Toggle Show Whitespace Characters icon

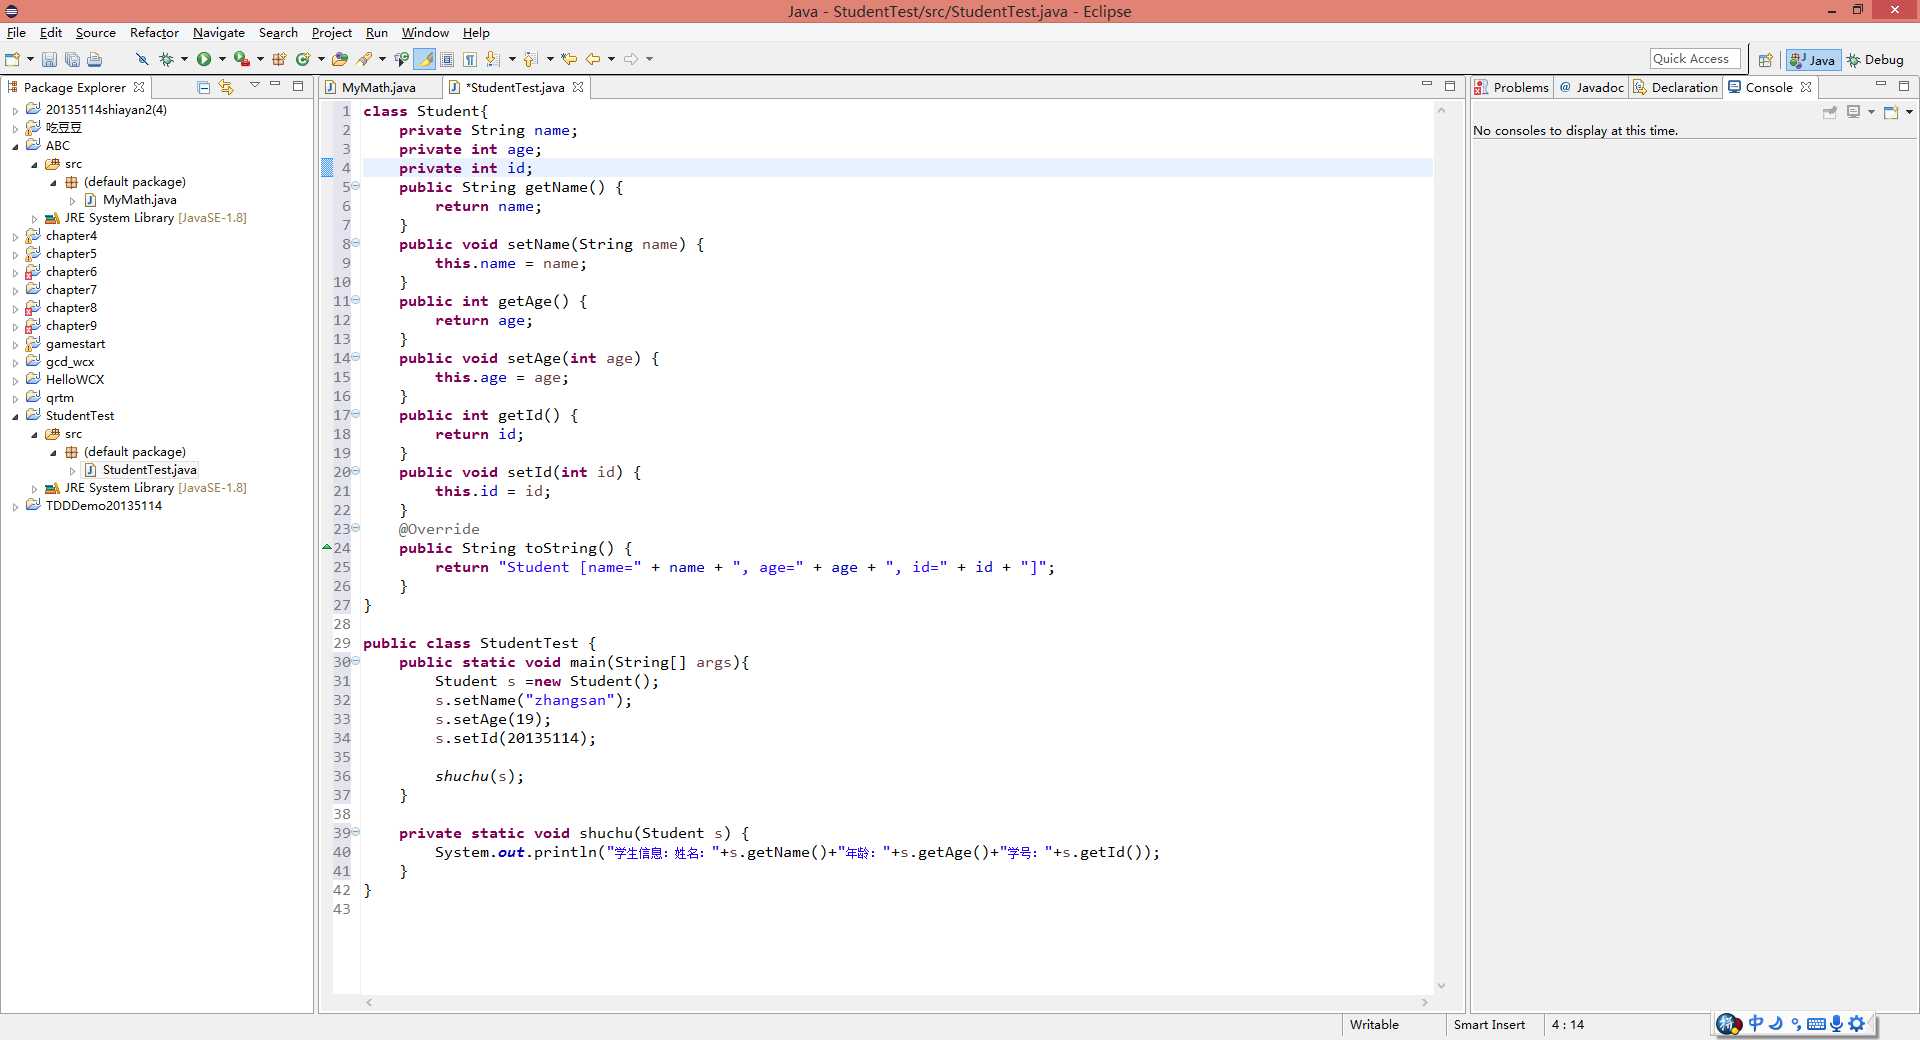[469, 60]
